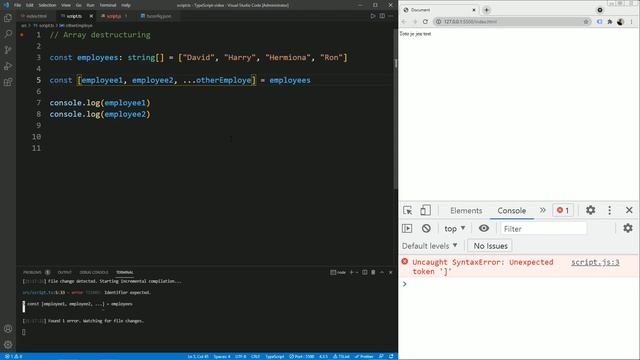
Task: Select the DevTools inspect element icon
Action: tap(407, 210)
